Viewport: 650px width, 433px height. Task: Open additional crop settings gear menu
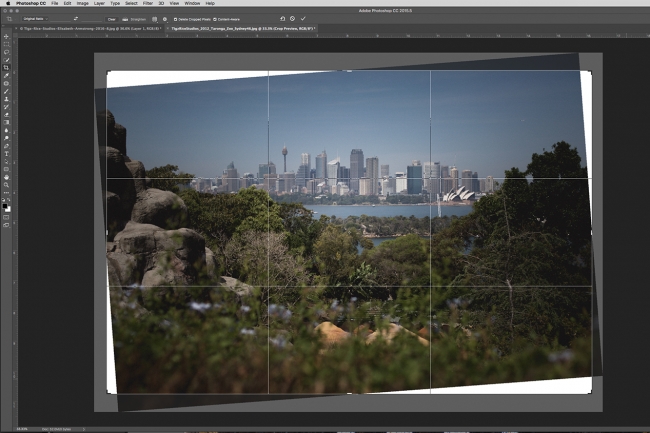point(165,19)
